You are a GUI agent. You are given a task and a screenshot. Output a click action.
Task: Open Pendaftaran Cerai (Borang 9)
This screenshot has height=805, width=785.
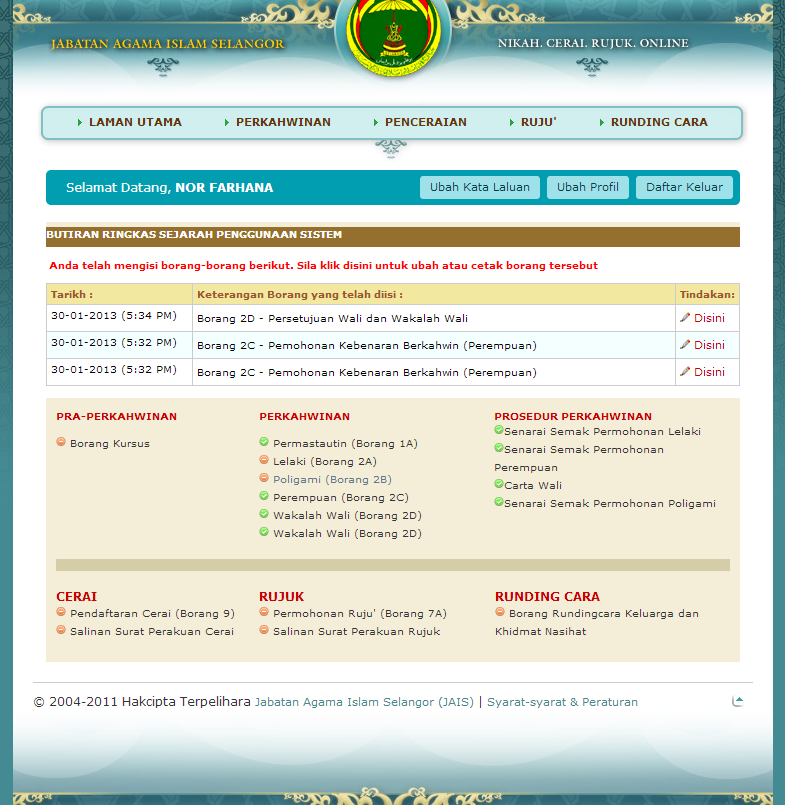(x=152, y=614)
